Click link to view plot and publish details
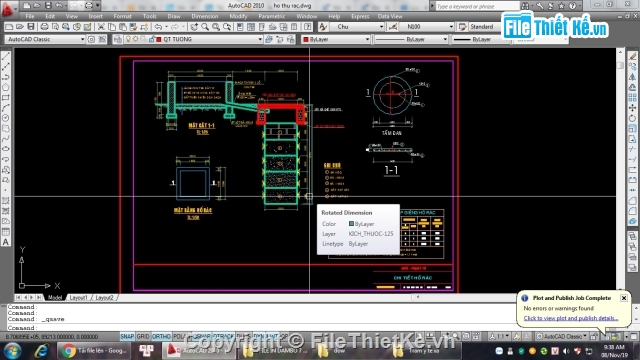The height and width of the screenshot is (360, 640). coord(571,318)
